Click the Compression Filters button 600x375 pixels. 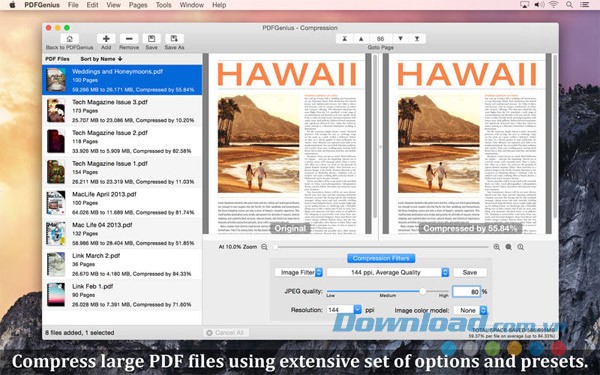click(x=381, y=258)
